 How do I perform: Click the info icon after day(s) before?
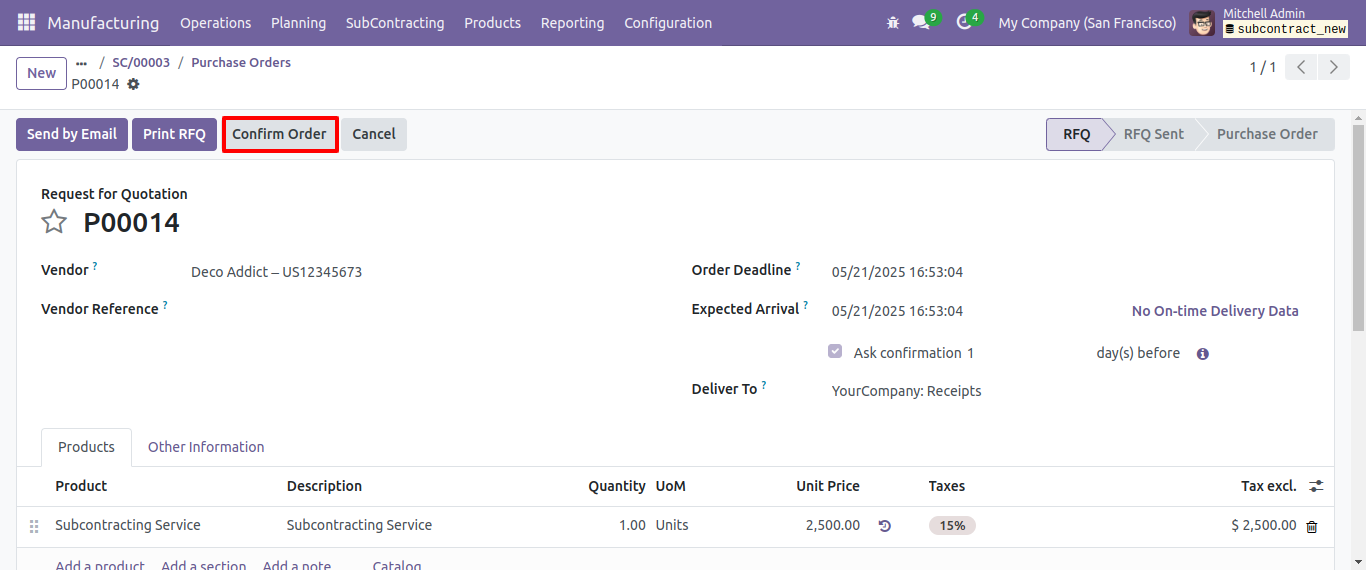click(1203, 354)
